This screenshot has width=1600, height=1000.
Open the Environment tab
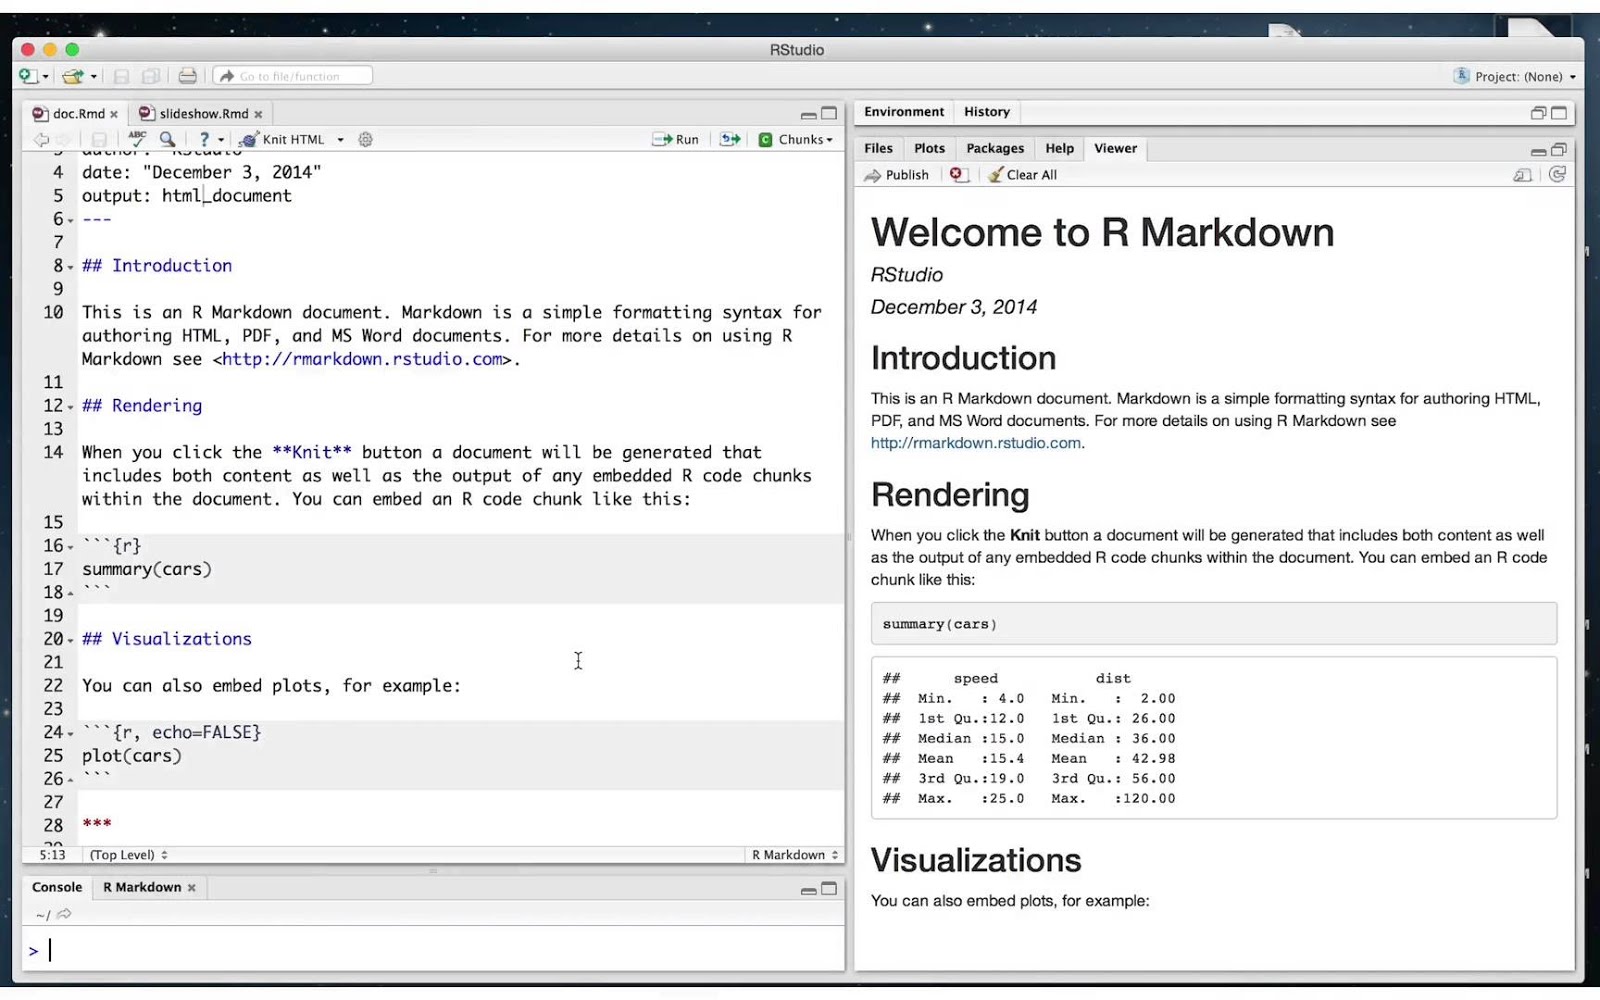point(902,112)
